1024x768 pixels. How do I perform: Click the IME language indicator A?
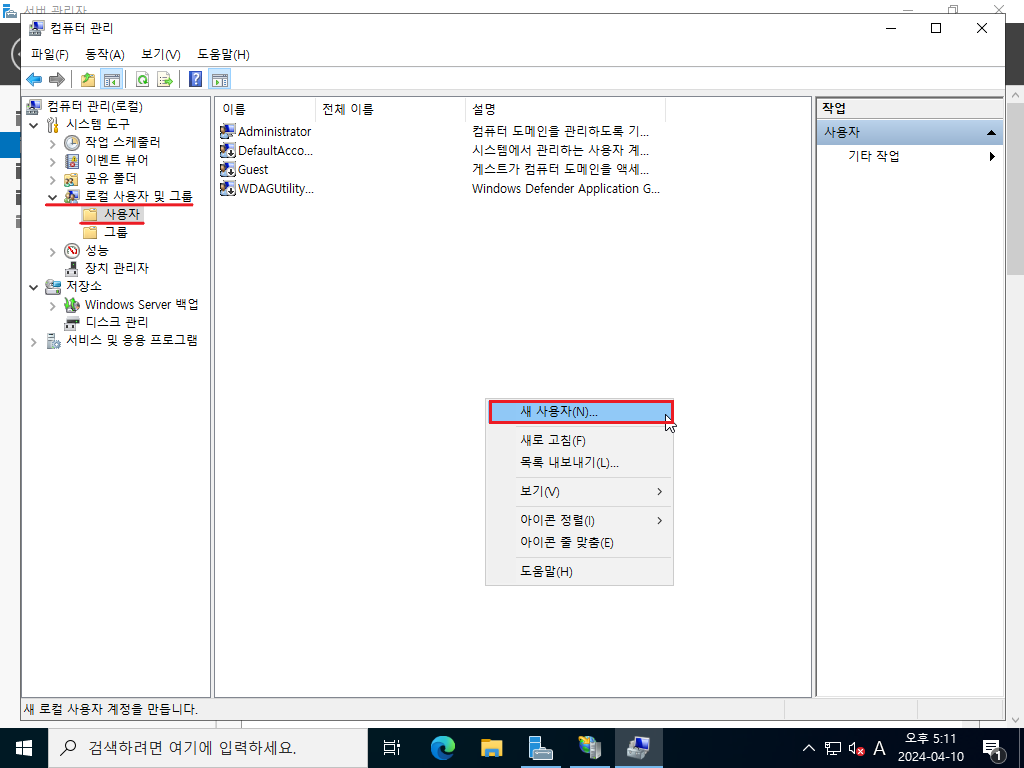[x=880, y=748]
